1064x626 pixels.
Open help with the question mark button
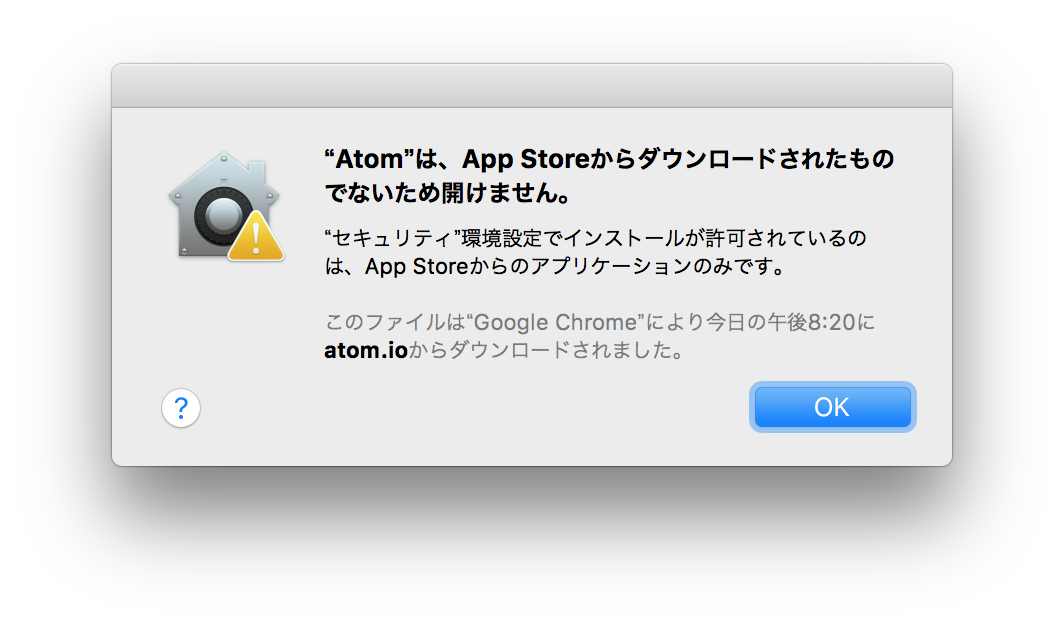click(180, 408)
